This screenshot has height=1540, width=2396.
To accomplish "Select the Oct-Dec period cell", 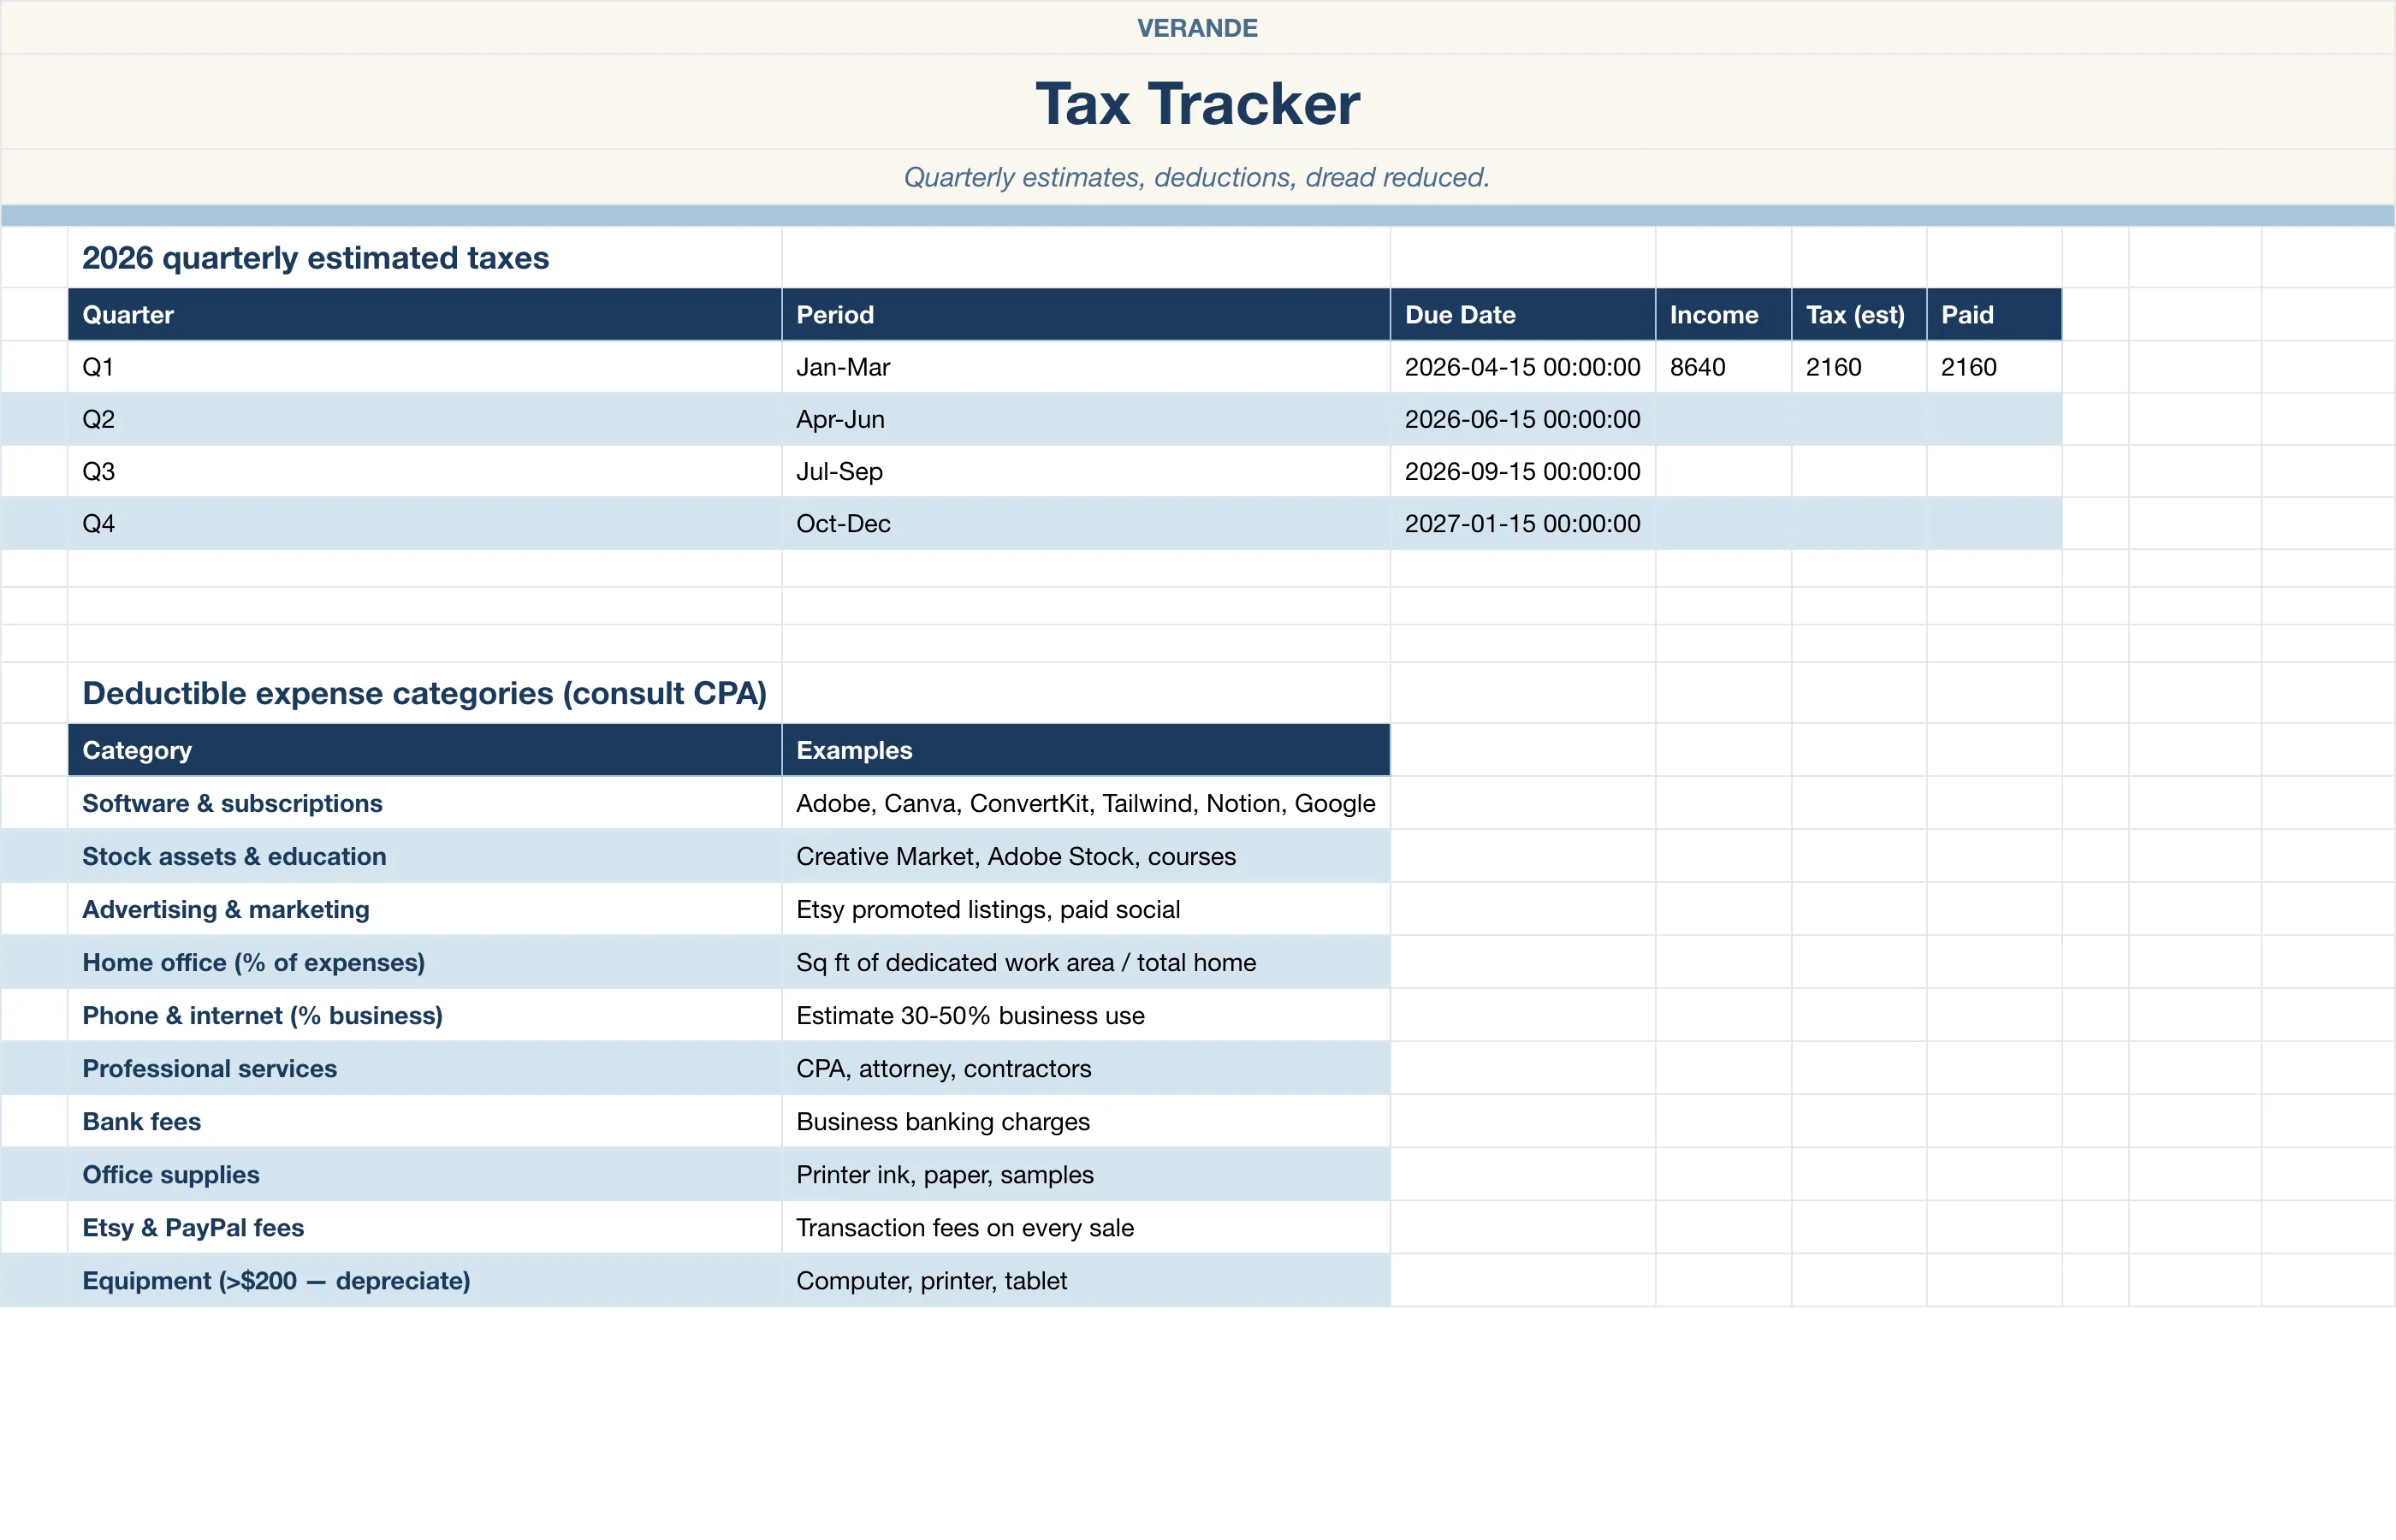I will (1086, 523).
